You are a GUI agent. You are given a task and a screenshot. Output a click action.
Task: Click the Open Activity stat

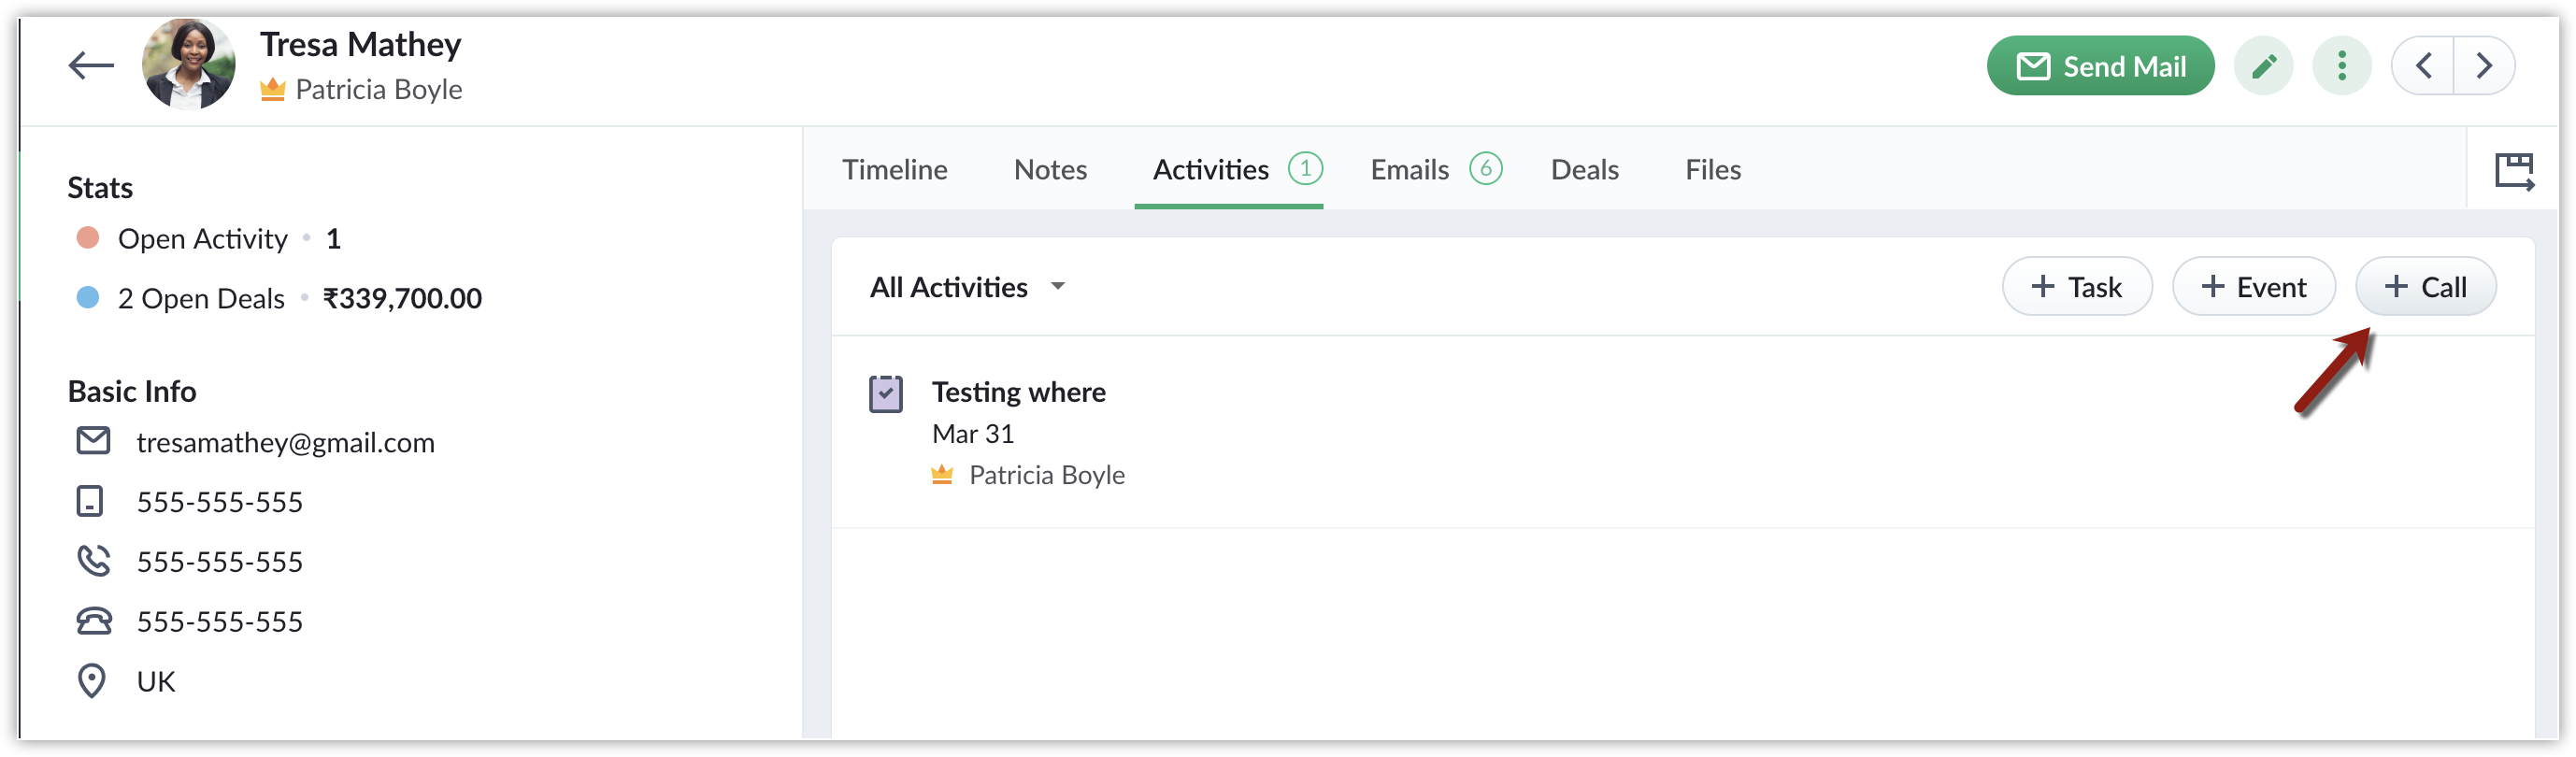[x=202, y=239]
